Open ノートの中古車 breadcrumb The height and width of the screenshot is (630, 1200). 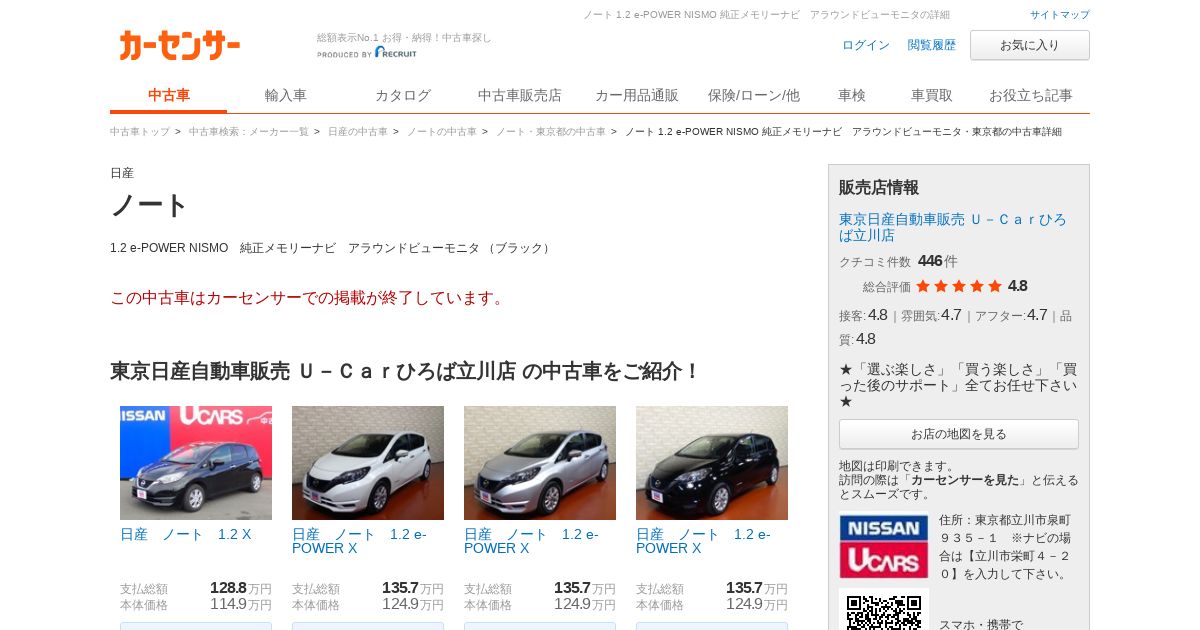pyautogui.click(x=442, y=132)
